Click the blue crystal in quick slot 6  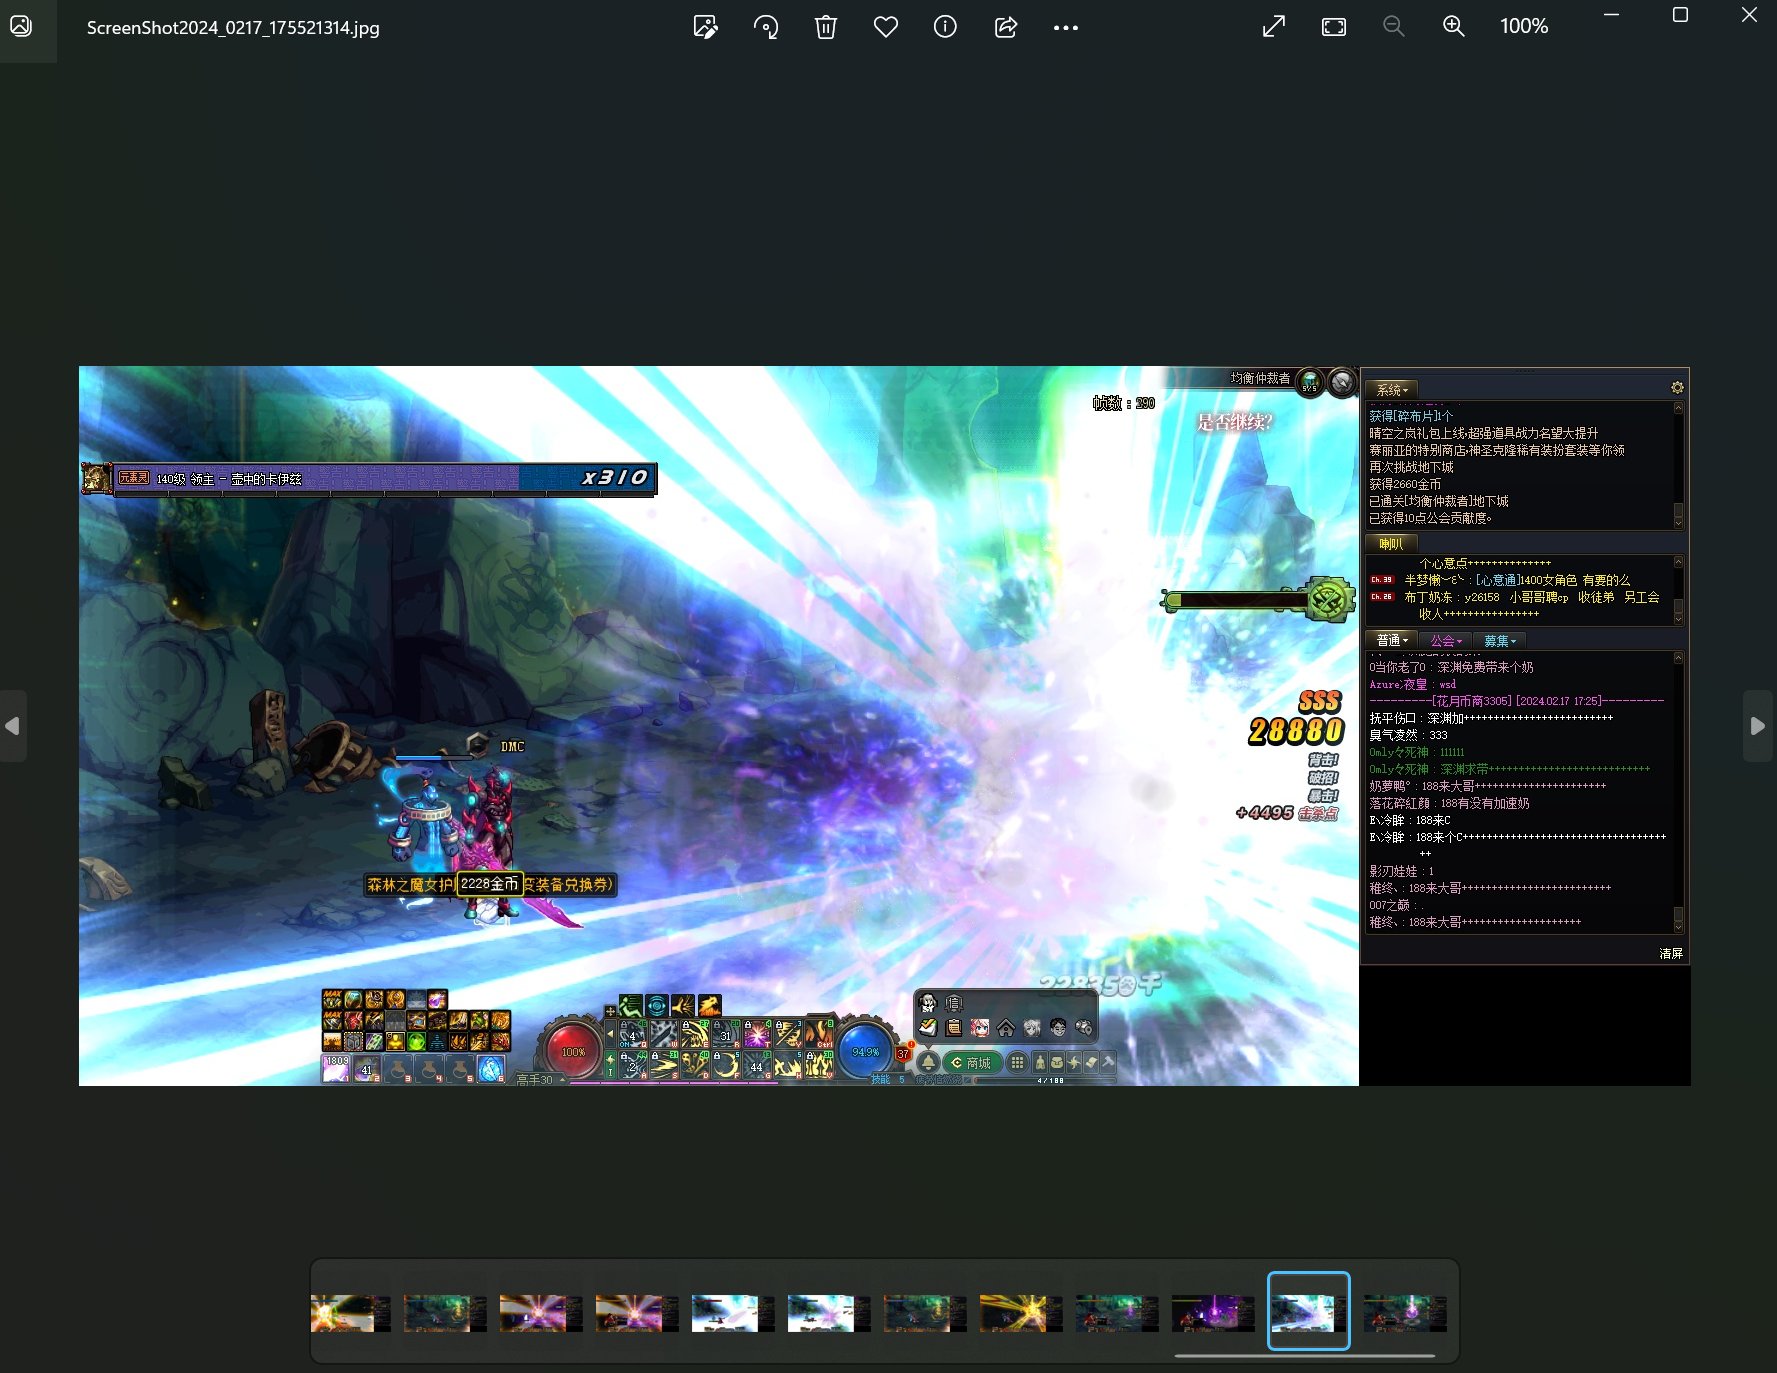pos(491,1069)
